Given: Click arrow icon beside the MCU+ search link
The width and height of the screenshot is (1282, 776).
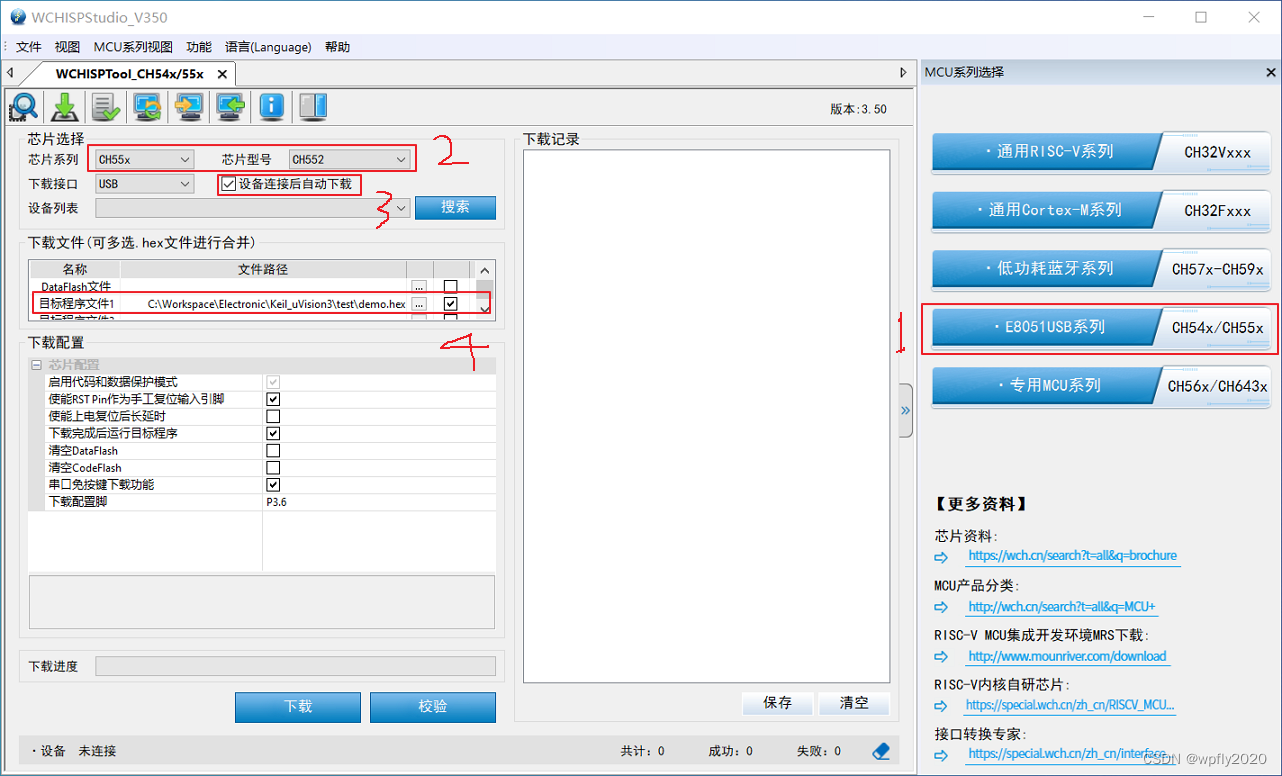Looking at the screenshot, I should (x=941, y=607).
